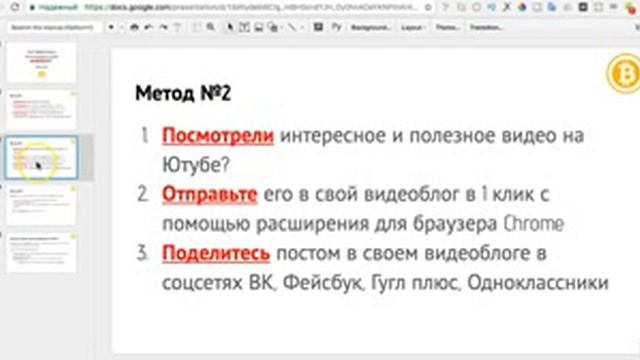Open the Background... dialog
This screenshot has width=640, height=360.
tap(371, 27)
